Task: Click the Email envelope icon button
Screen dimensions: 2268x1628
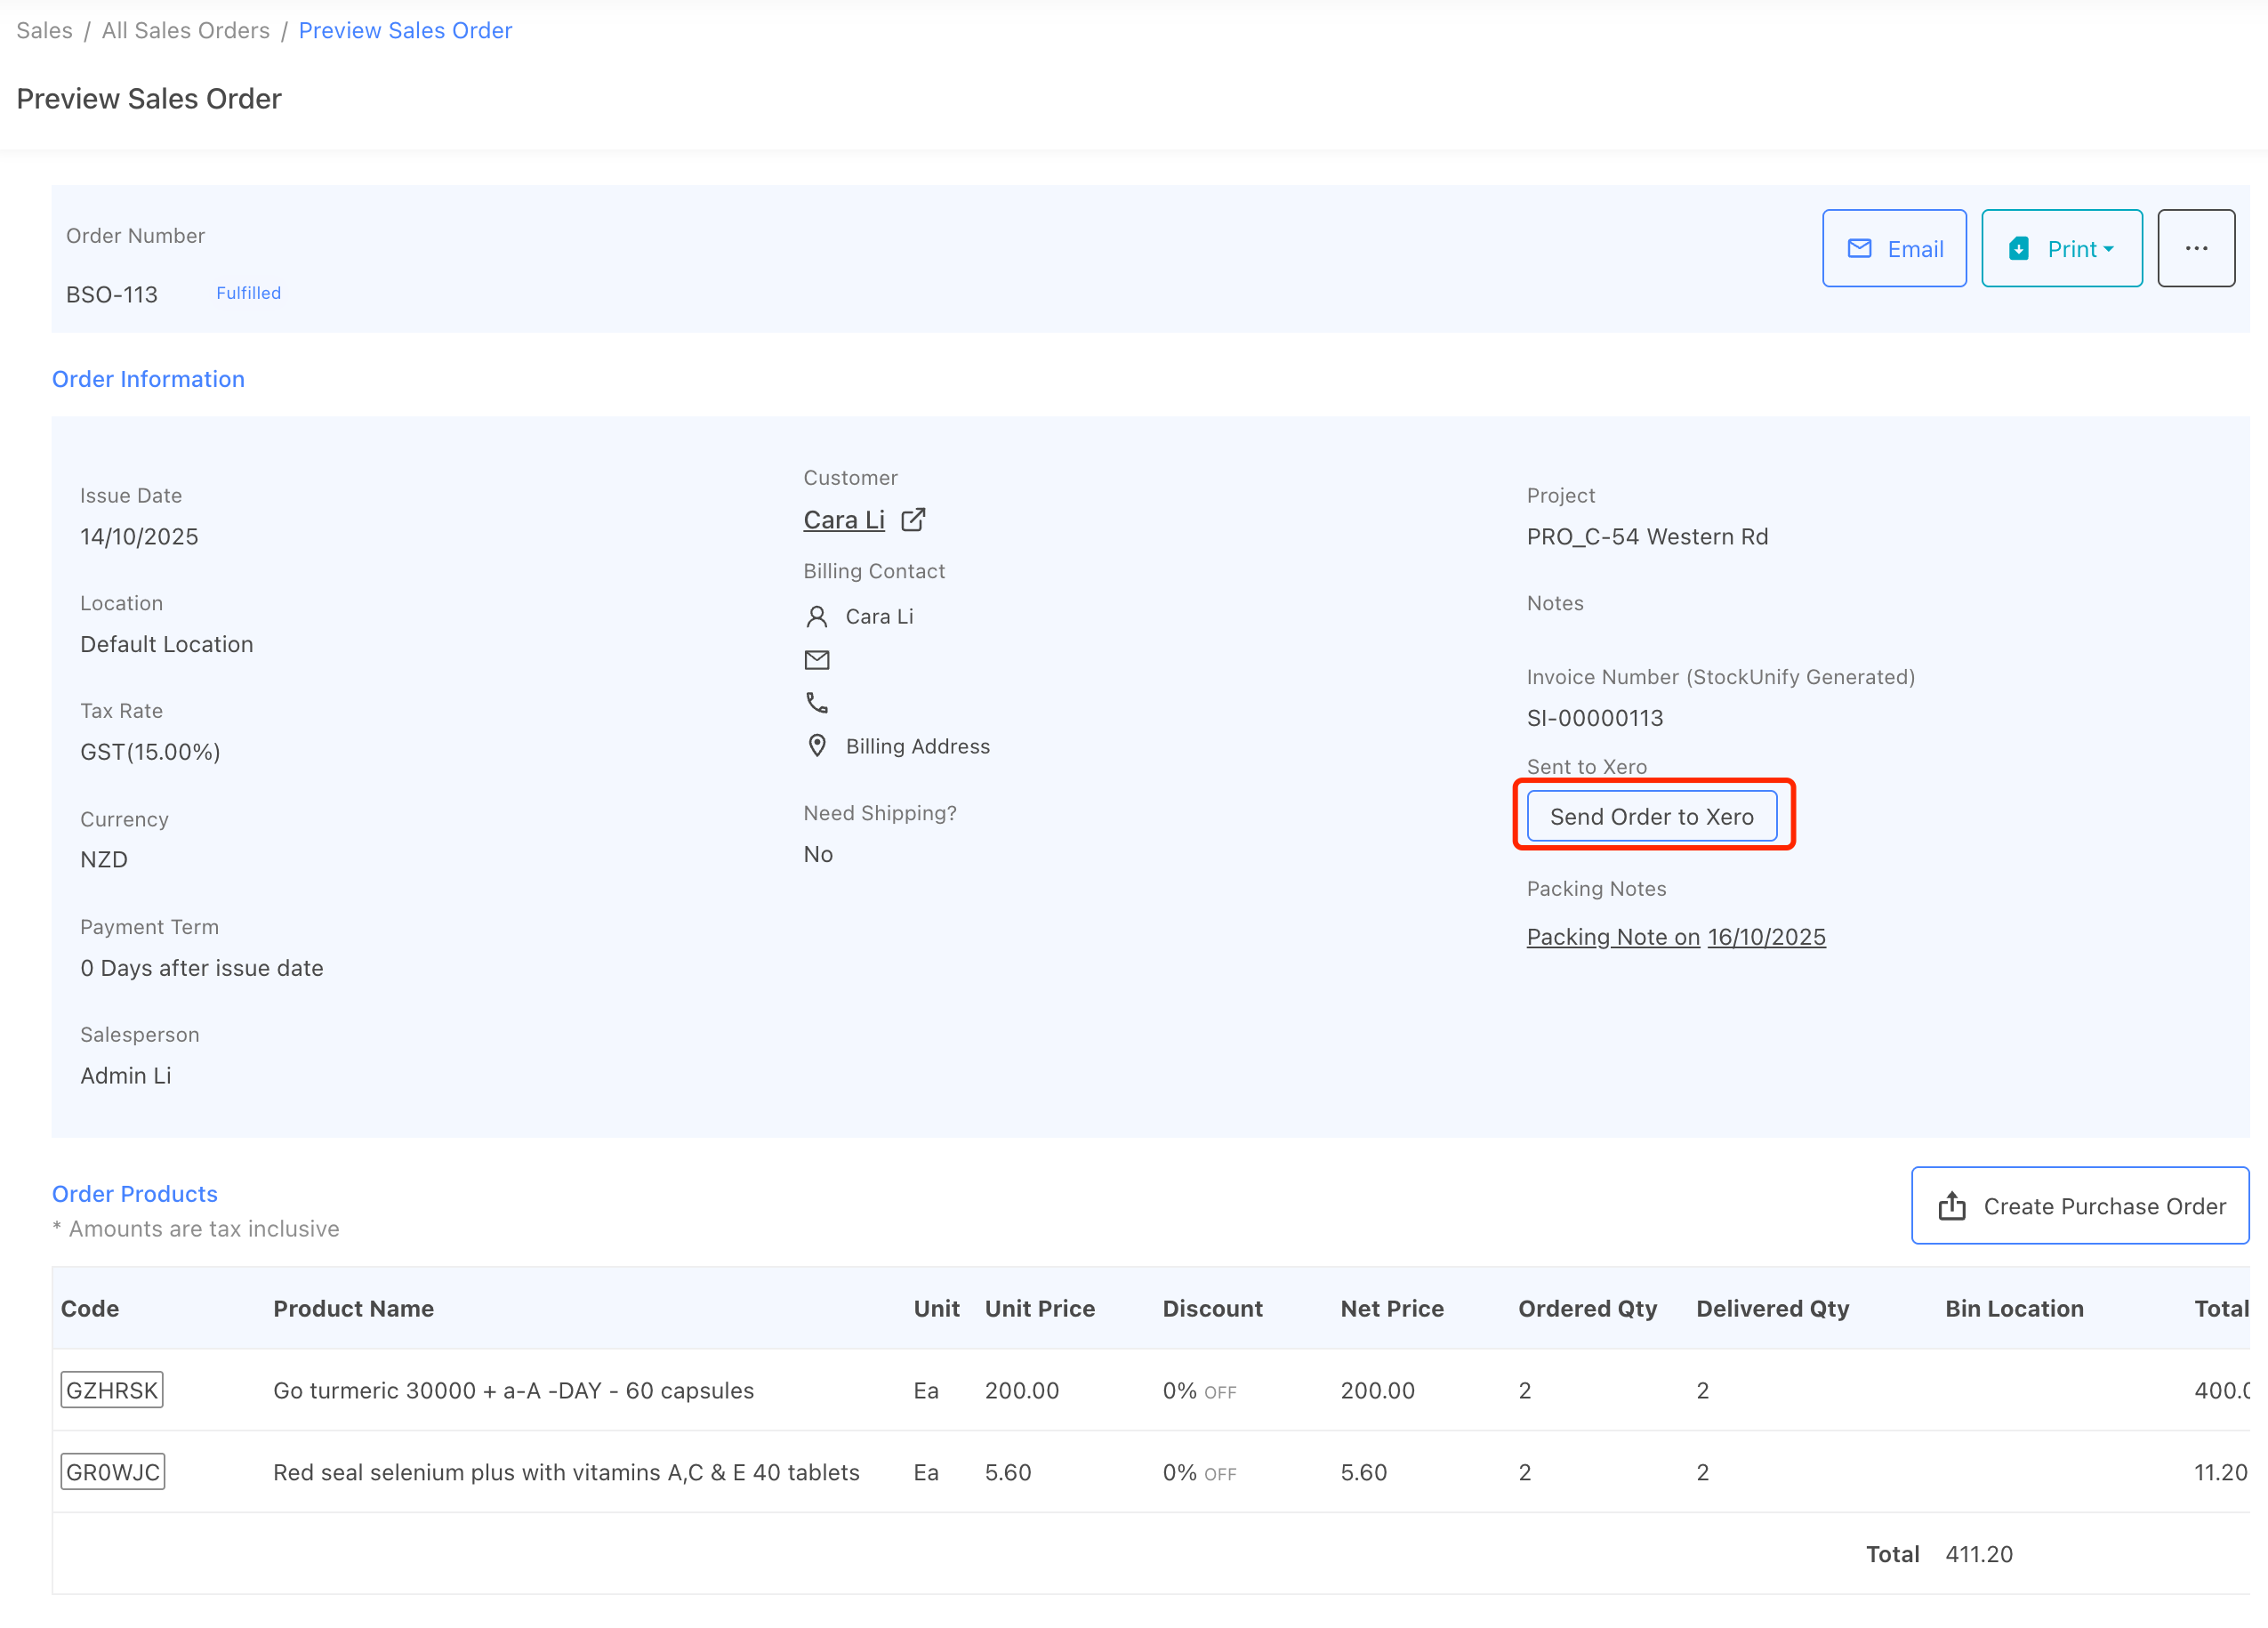Action: pos(1859,248)
